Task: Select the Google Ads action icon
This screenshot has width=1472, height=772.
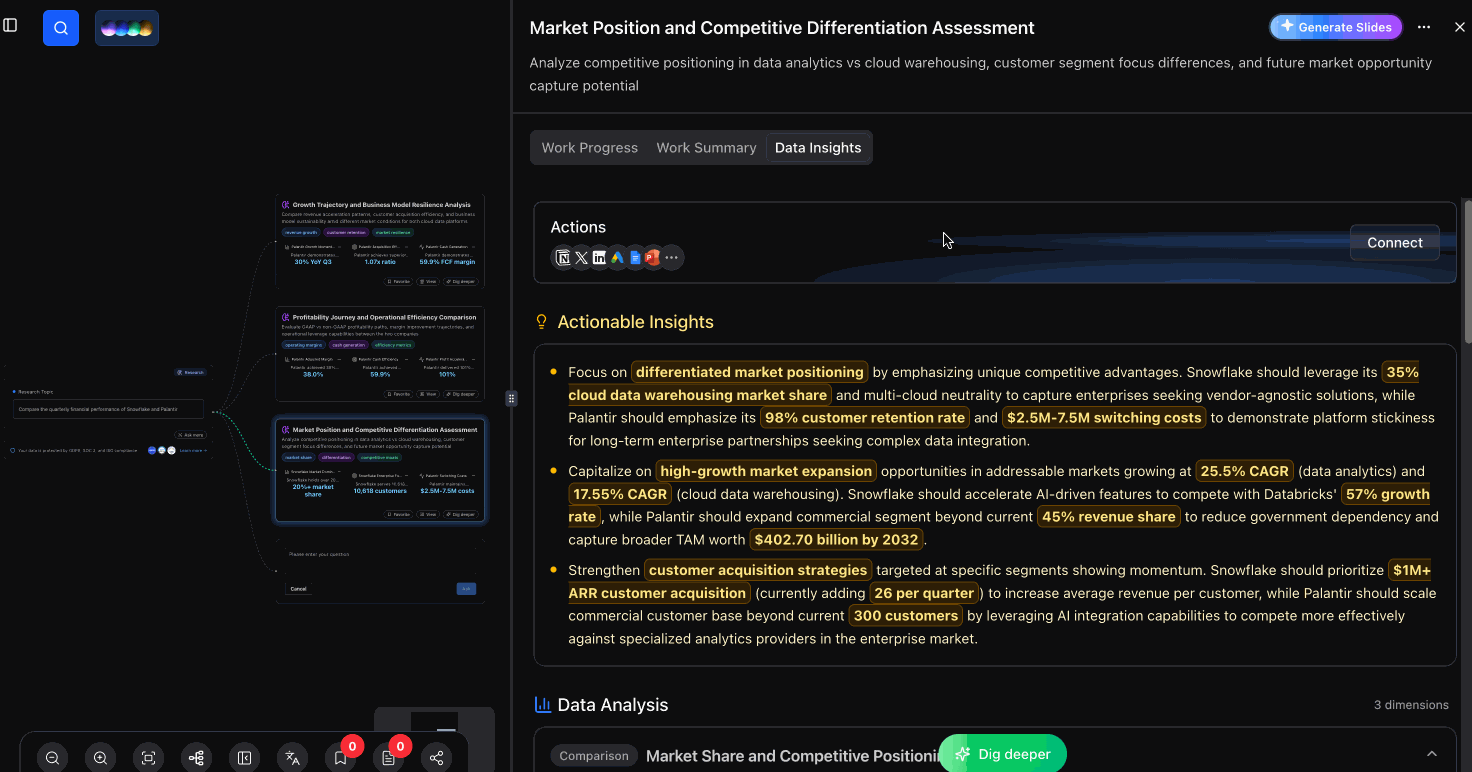Action: click(617, 257)
